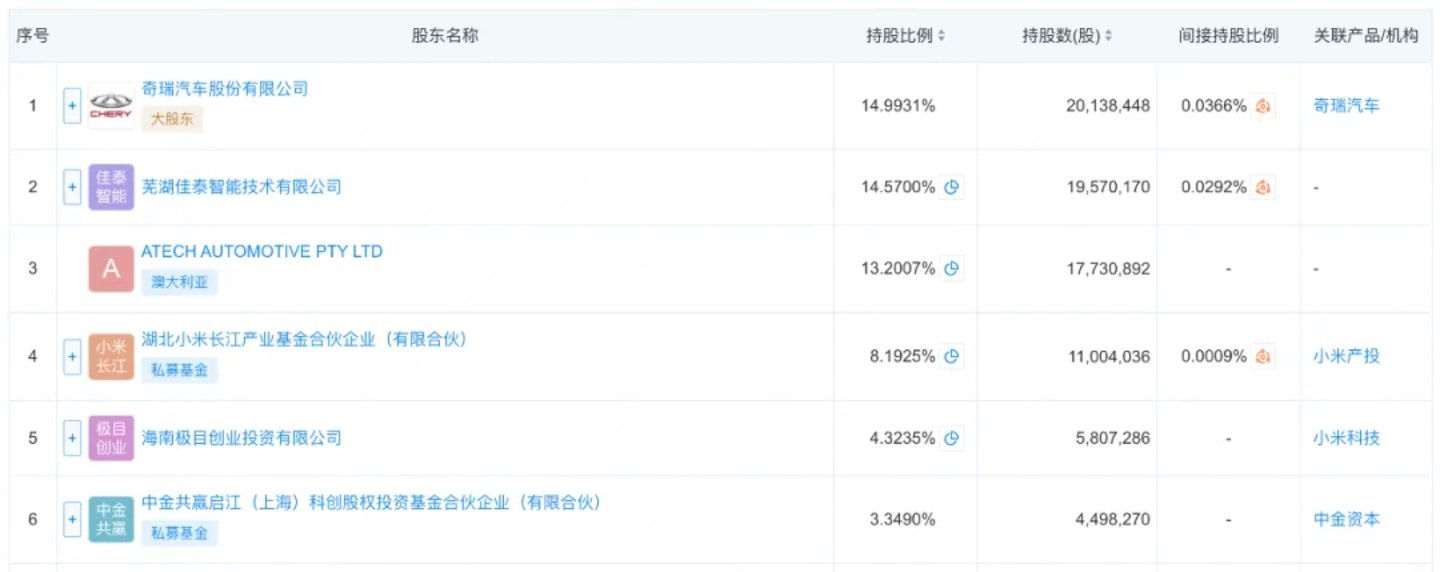
Task: Open indirect holding chart icon beside 0.0009%
Action: pos(1263,356)
